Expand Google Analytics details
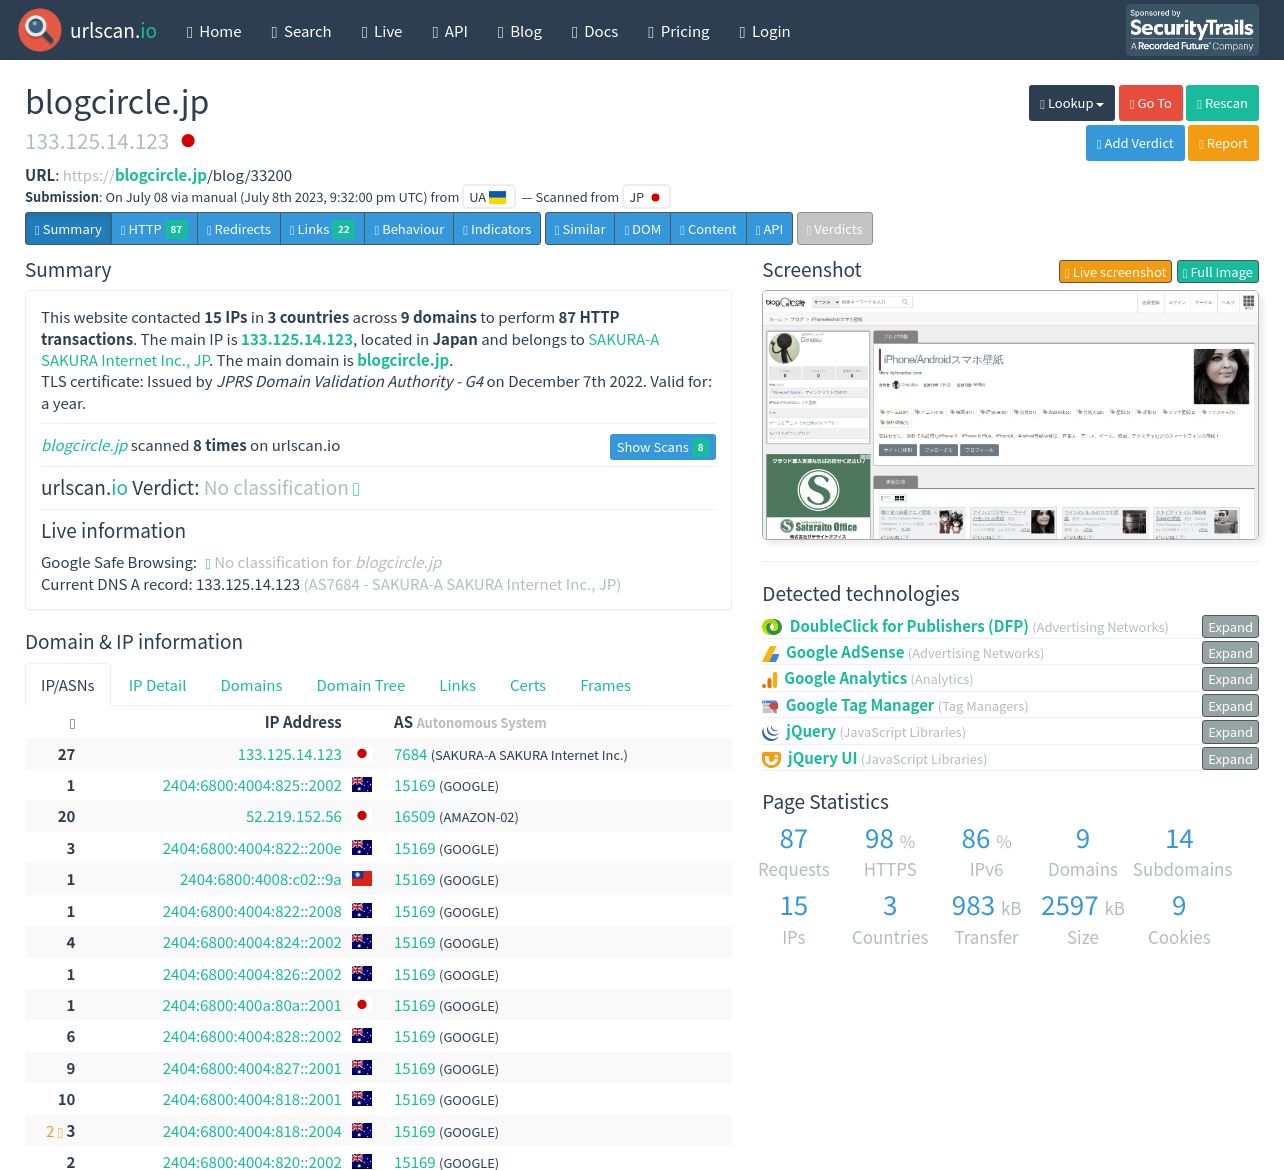 (x=1230, y=679)
